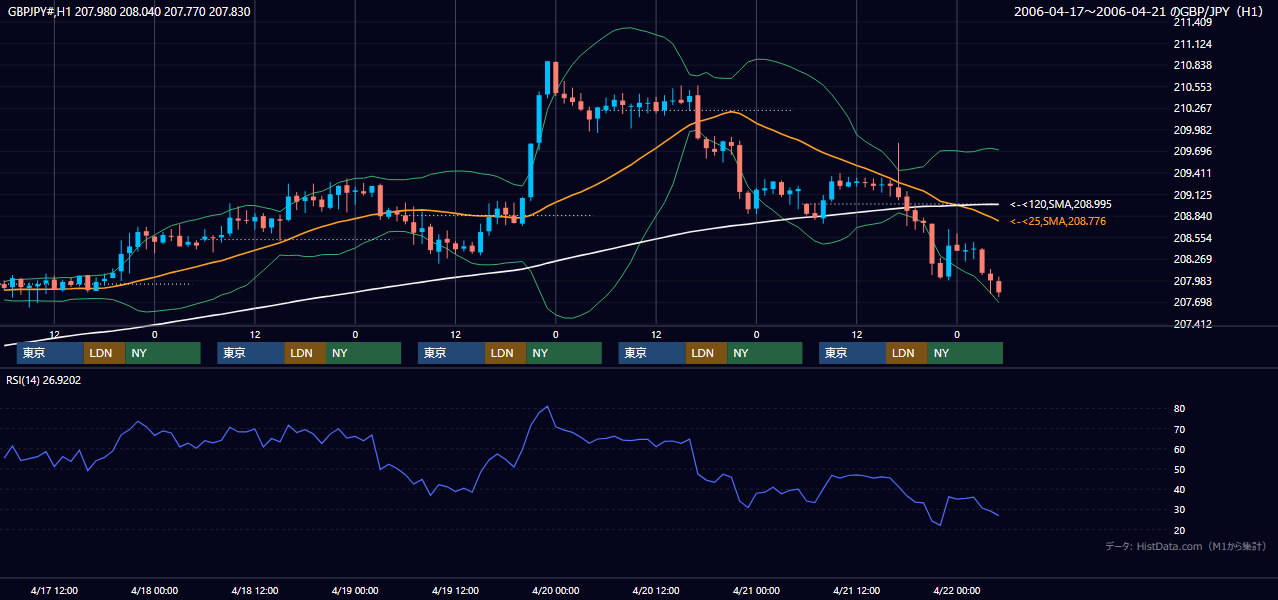Click the leftmost NY session block

pos(163,353)
